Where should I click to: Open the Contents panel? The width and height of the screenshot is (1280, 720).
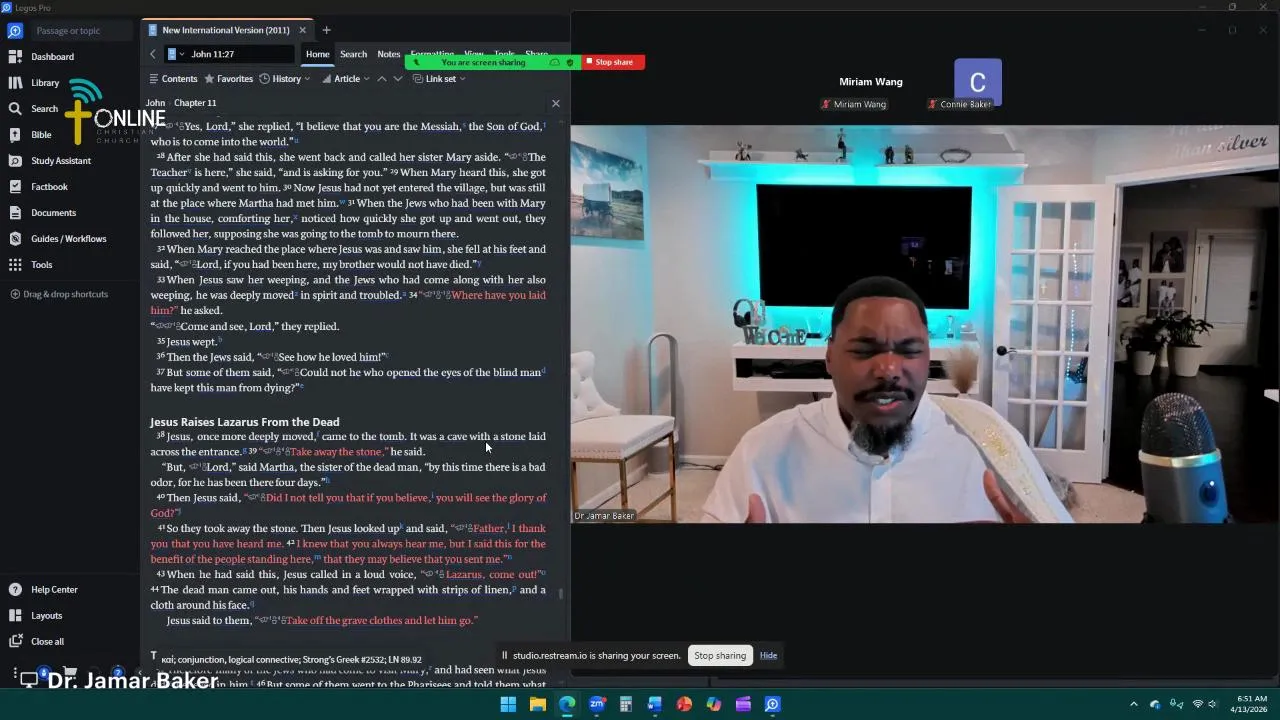(x=173, y=79)
